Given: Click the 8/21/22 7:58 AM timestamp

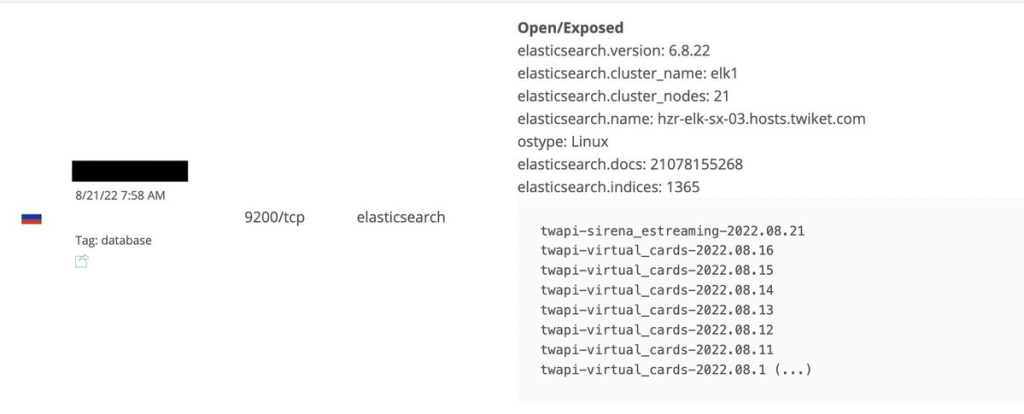Looking at the screenshot, I should coord(120,195).
